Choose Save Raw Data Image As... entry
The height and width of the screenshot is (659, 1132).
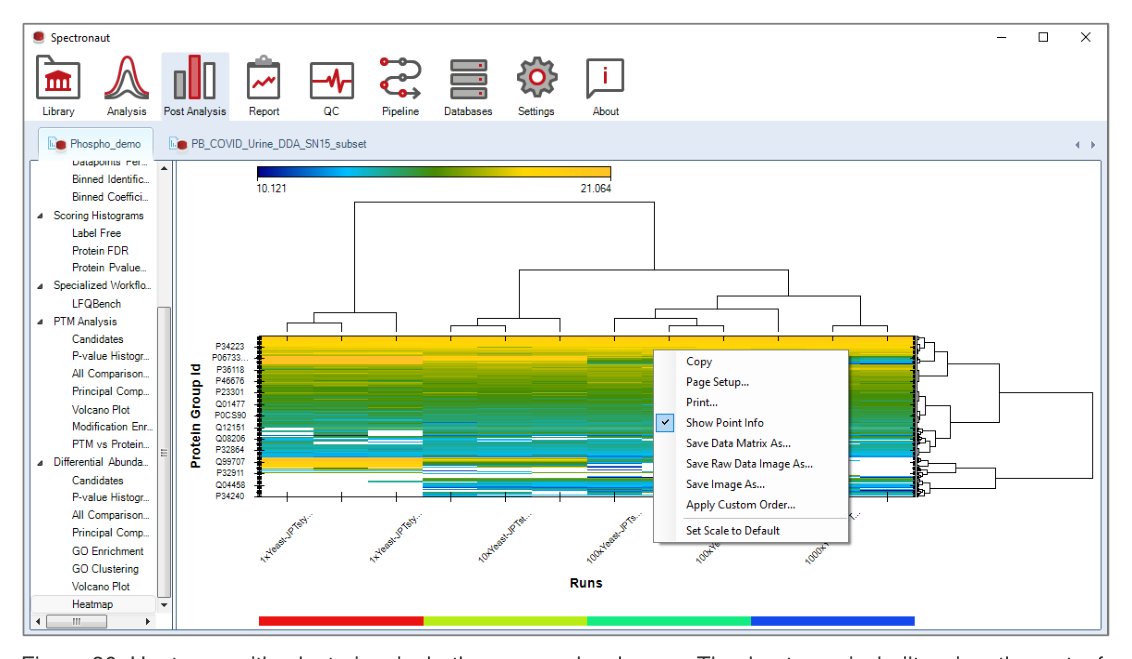pos(751,463)
